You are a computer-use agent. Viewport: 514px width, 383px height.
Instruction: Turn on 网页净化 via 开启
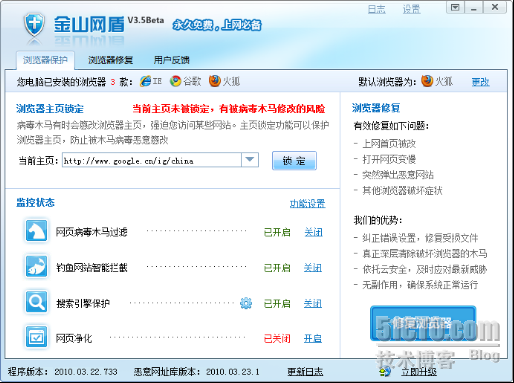[313, 339]
